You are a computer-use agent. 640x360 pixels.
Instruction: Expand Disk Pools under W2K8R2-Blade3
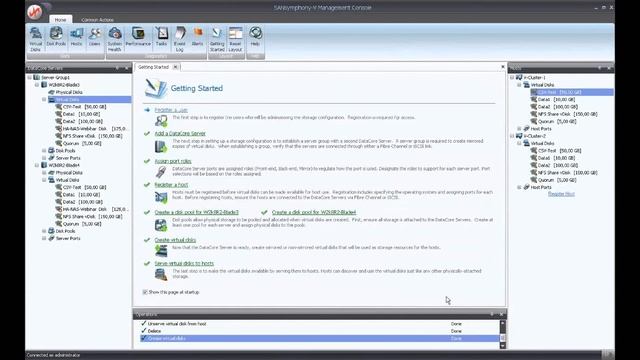pyautogui.click(x=44, y=151)
